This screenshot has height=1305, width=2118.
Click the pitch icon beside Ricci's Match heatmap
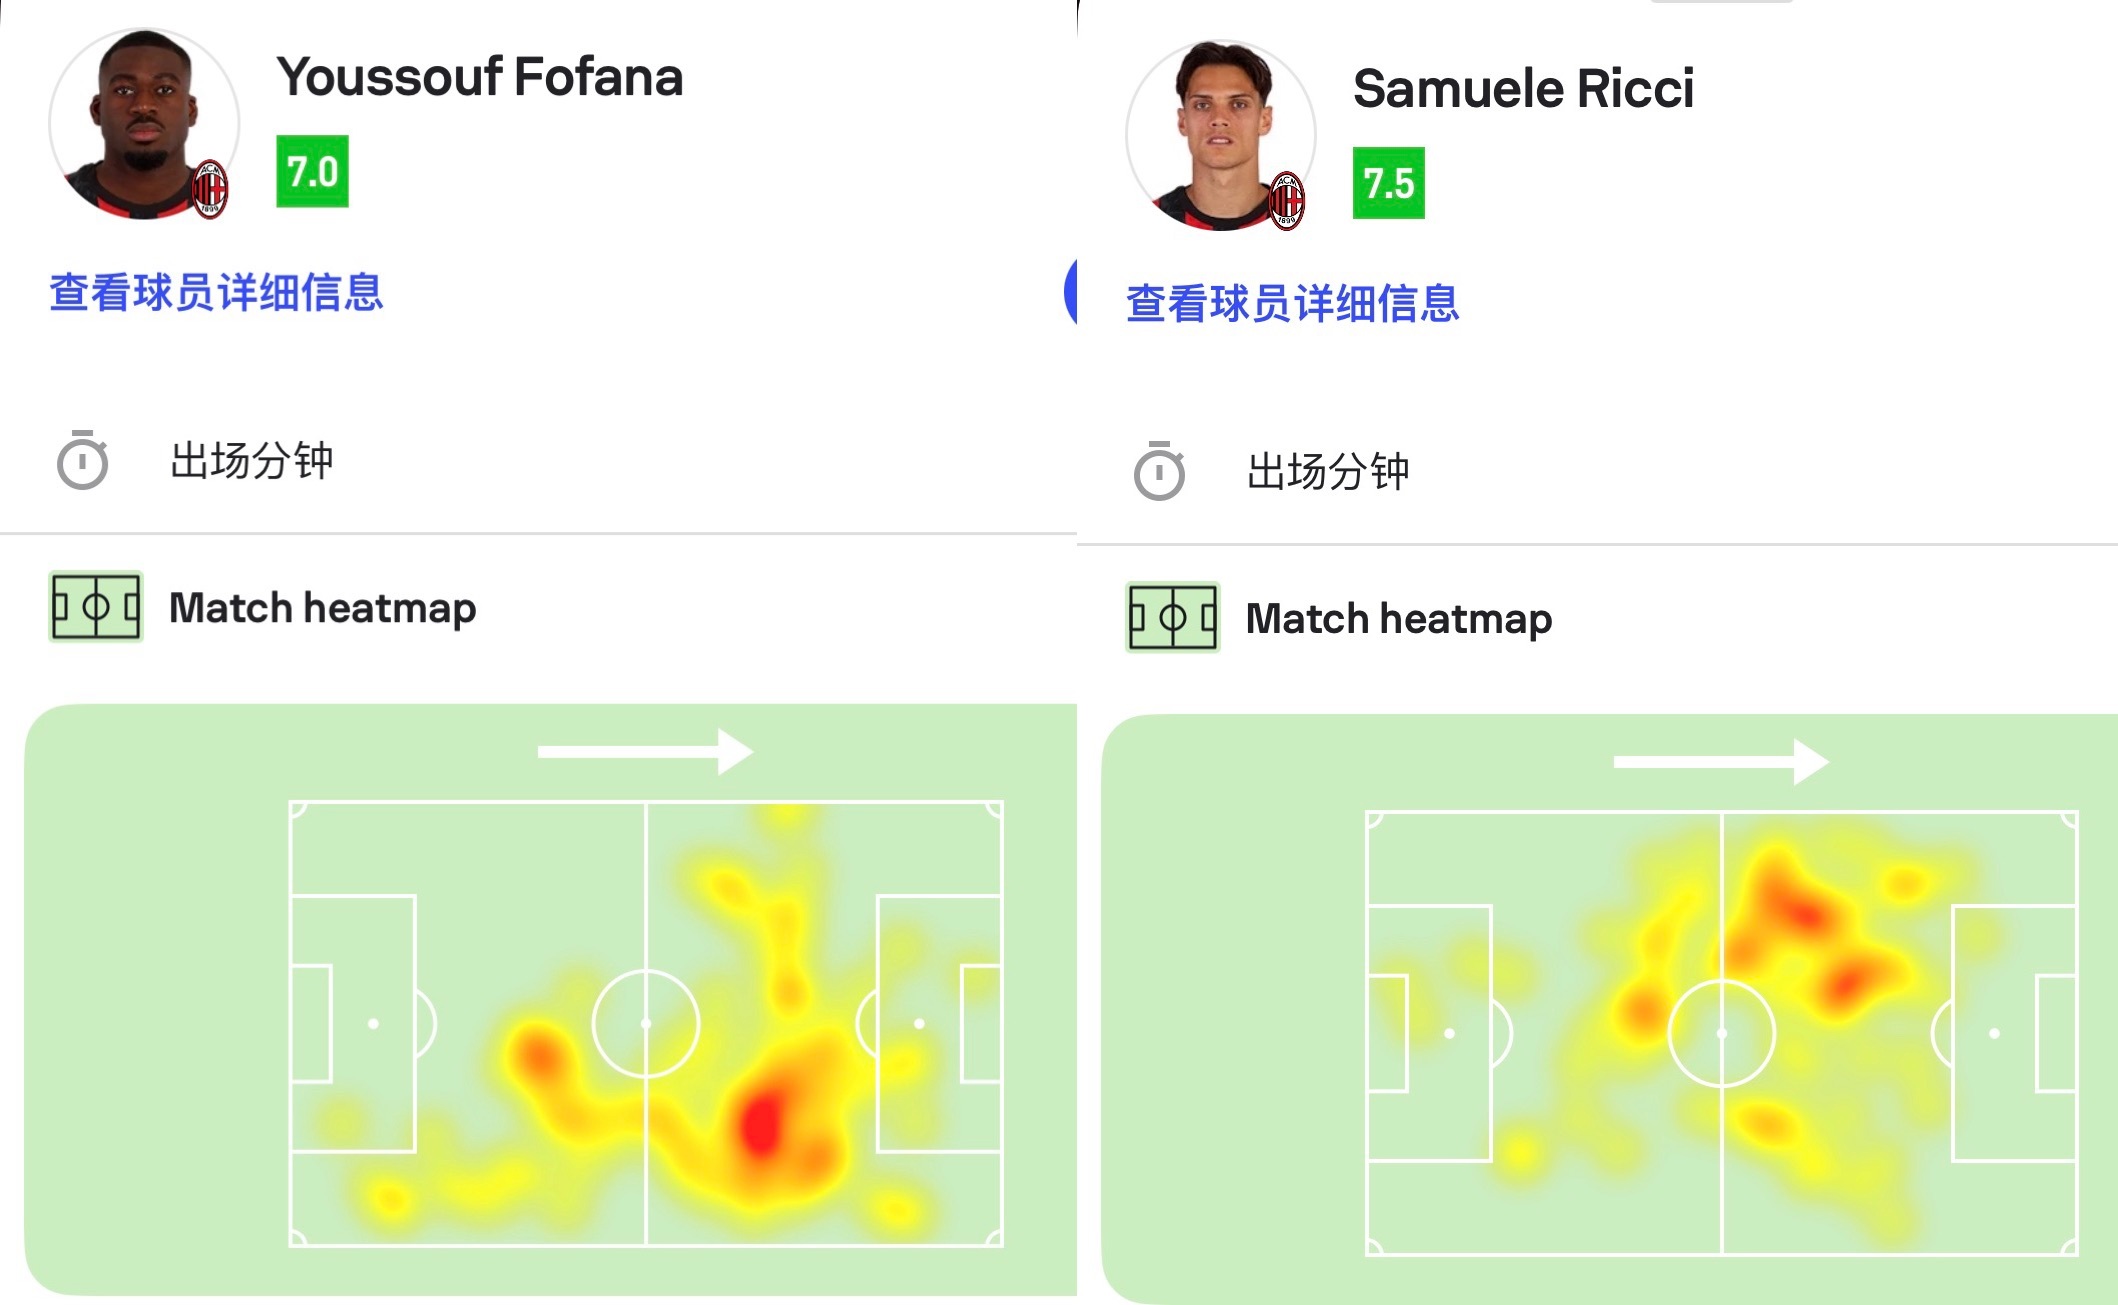(x=1173, y=618)
